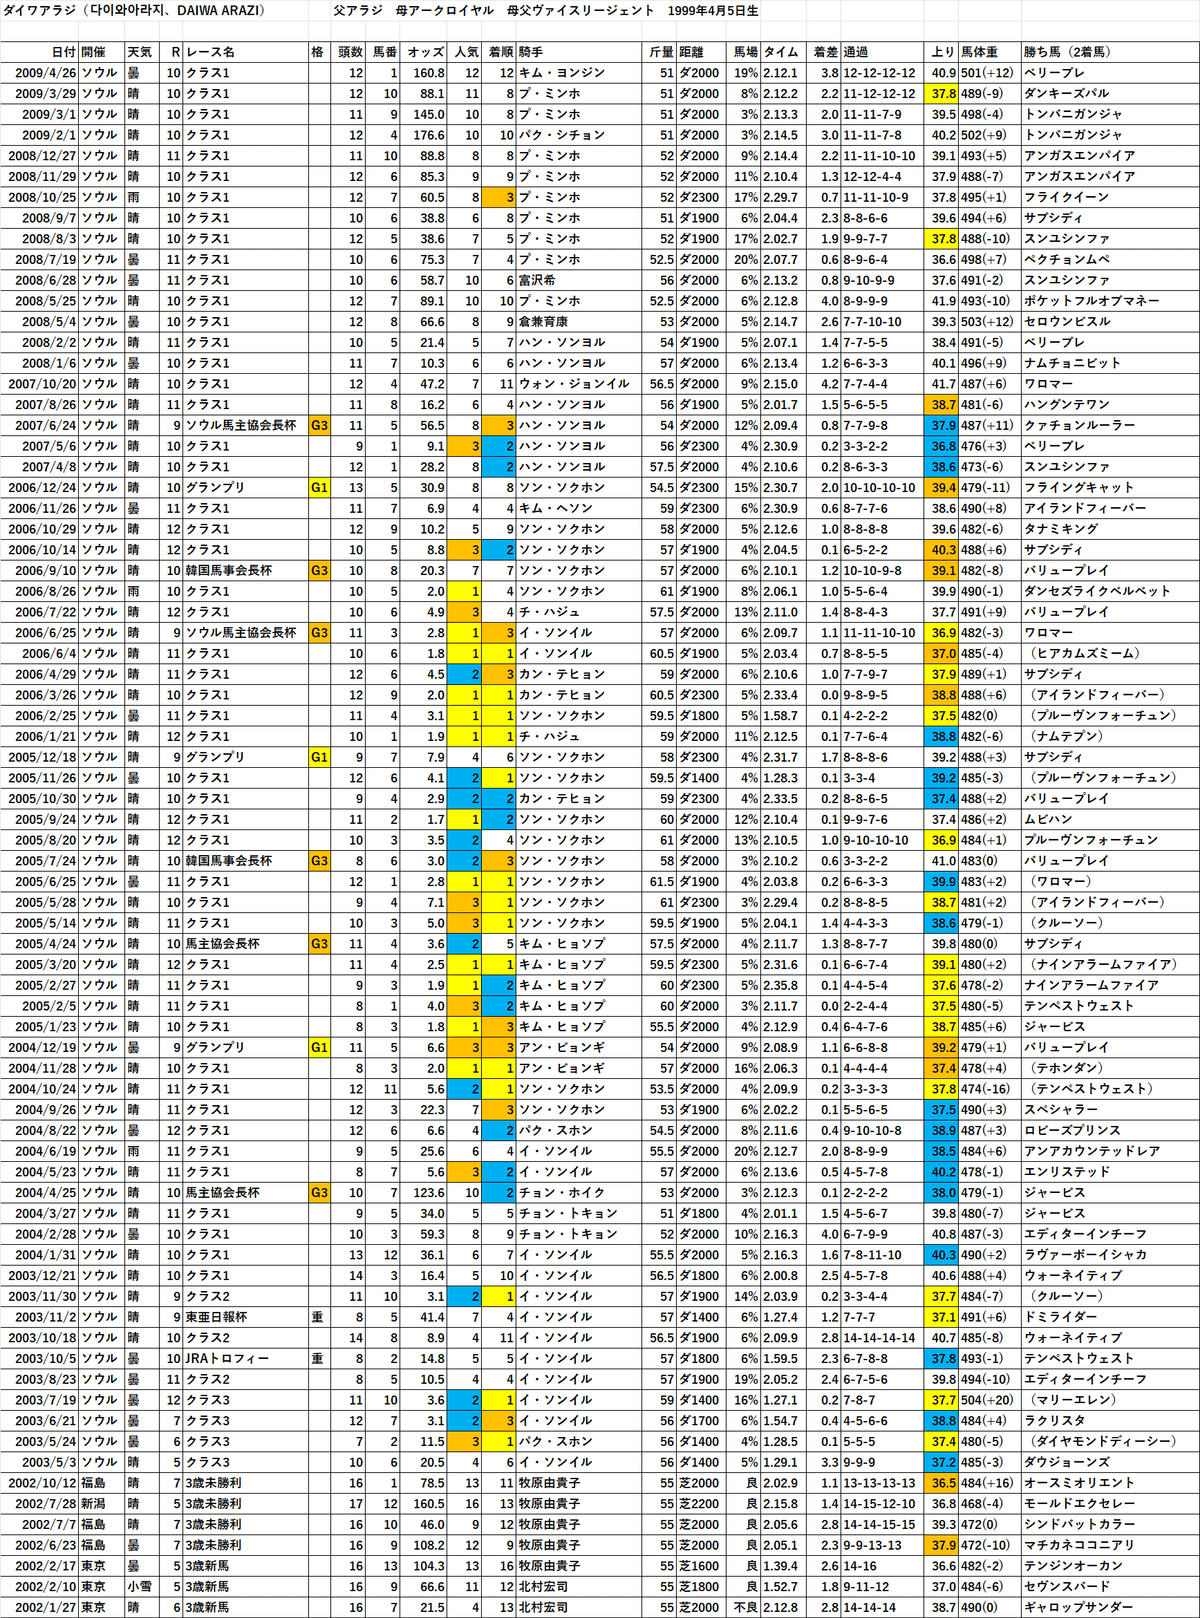
Task: Click the body weight cell 474(-16)
Action: tap(986, 1089)
